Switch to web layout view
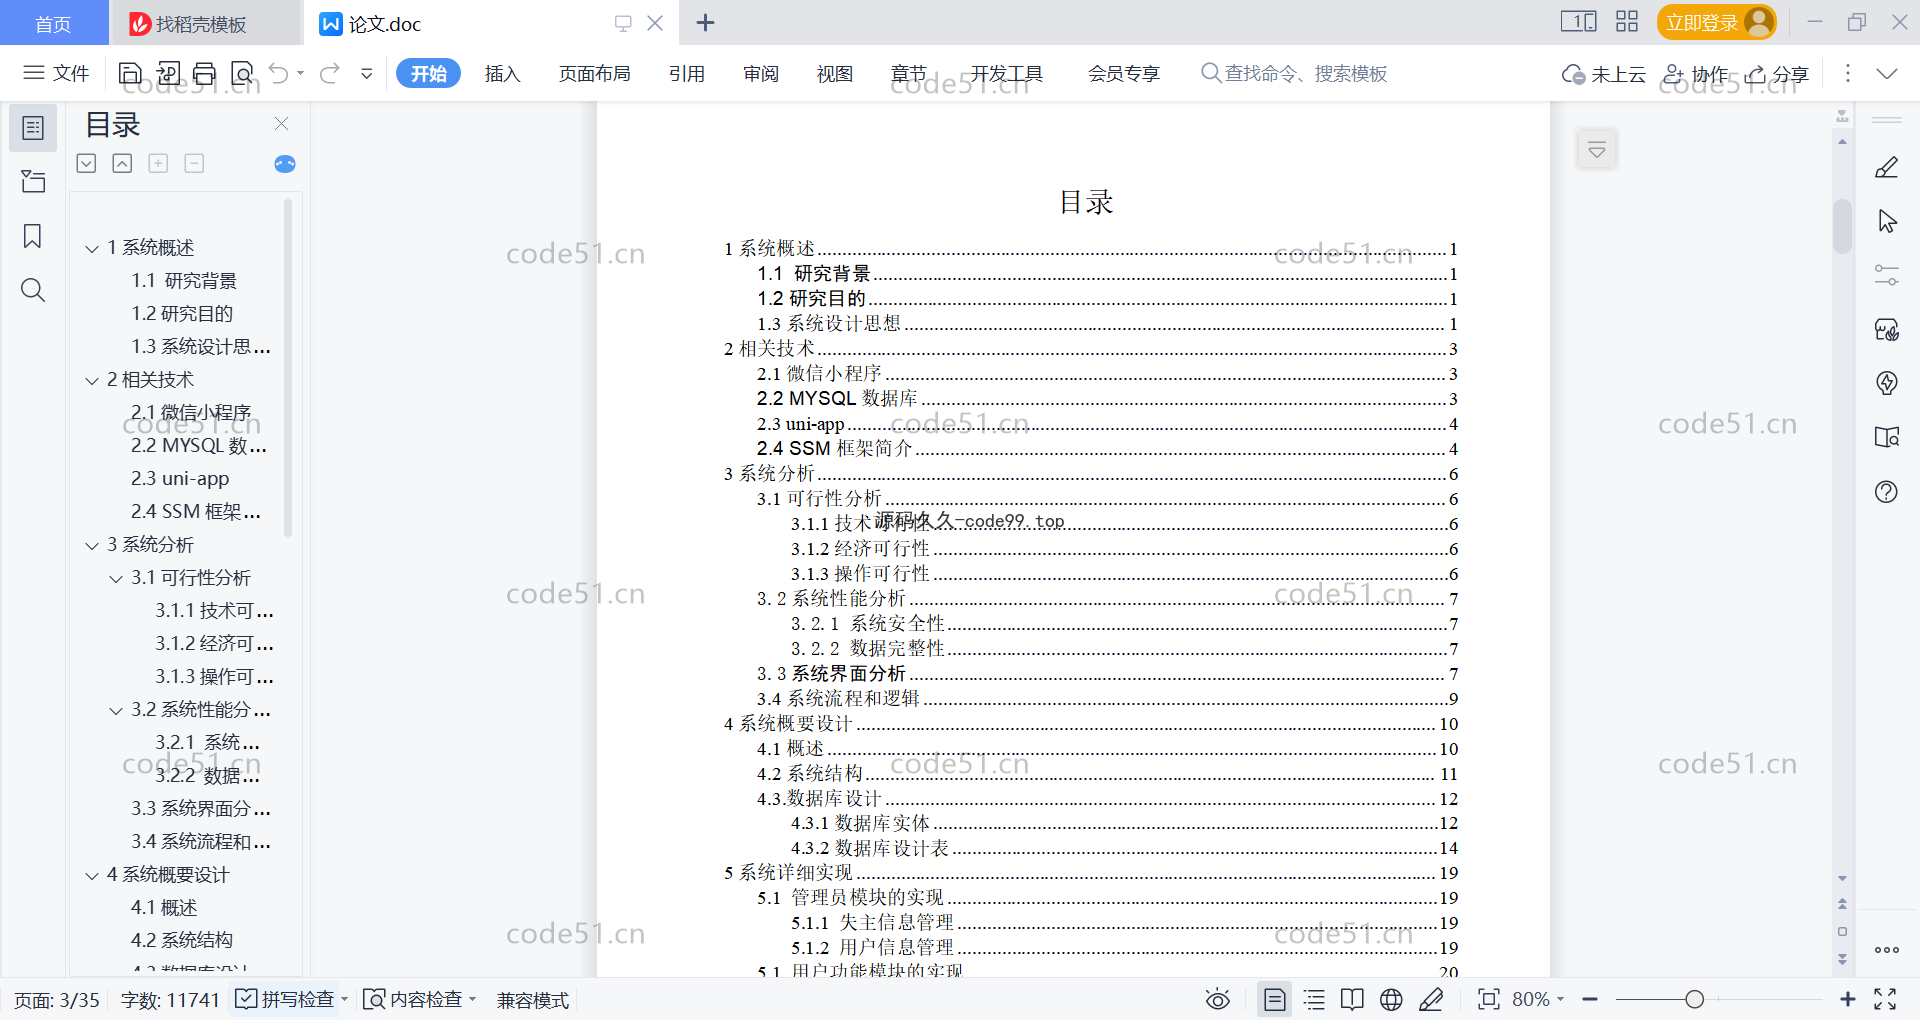The height and width of the screenshot is (1020, 1920). click(1391, 999)
